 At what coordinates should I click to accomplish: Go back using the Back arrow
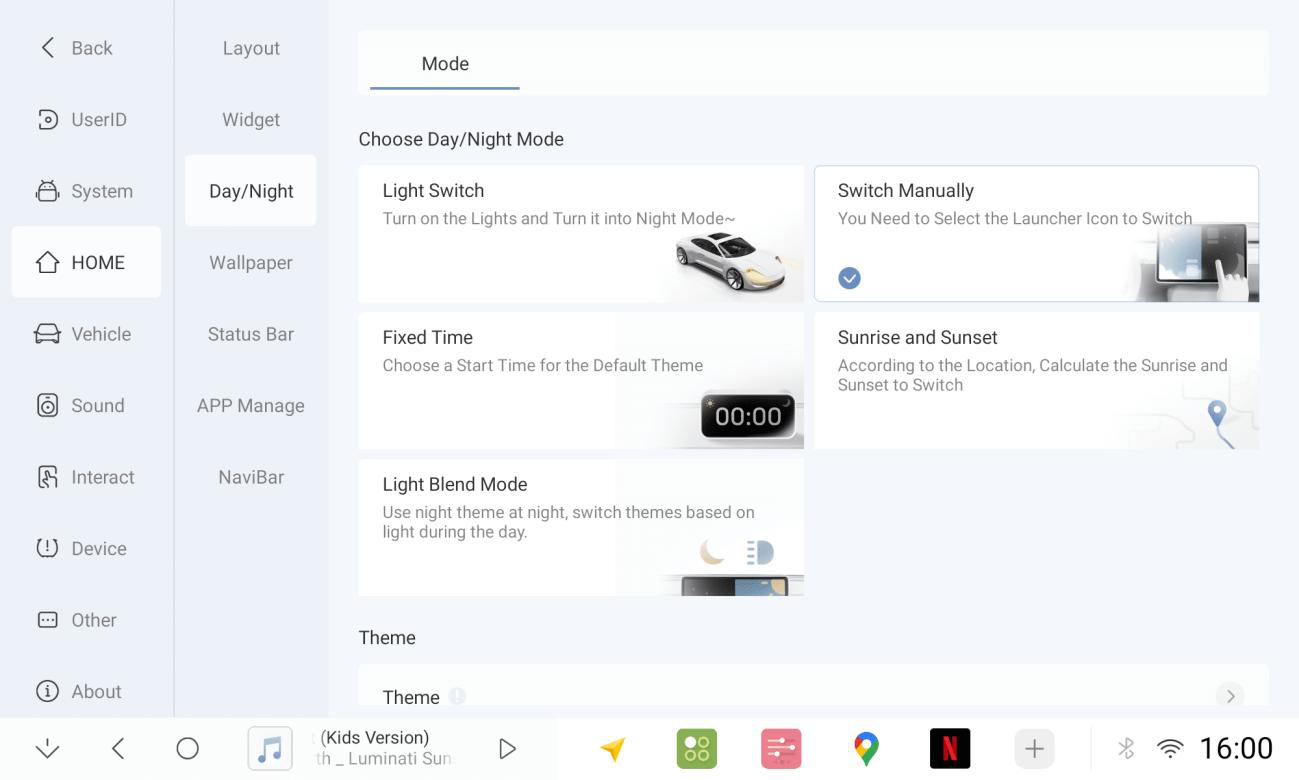[76, 48]
